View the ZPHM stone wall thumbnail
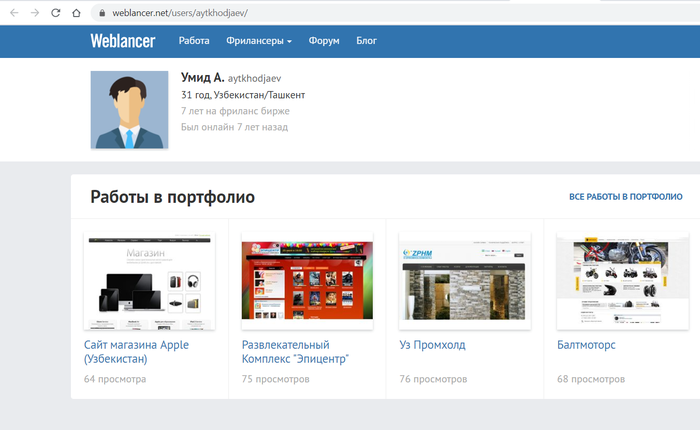The height and width of the screenshot is (430, 700). point(465,281)
